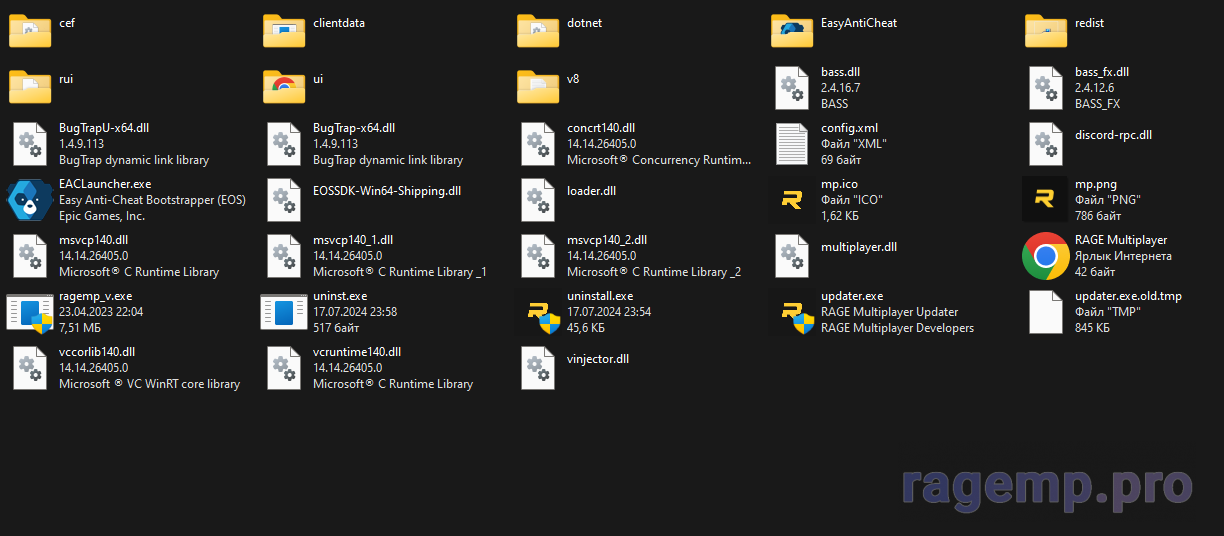Screen dimensions: 1224x536
Task: Open the v8 folder icon
Action: (538, 87)
